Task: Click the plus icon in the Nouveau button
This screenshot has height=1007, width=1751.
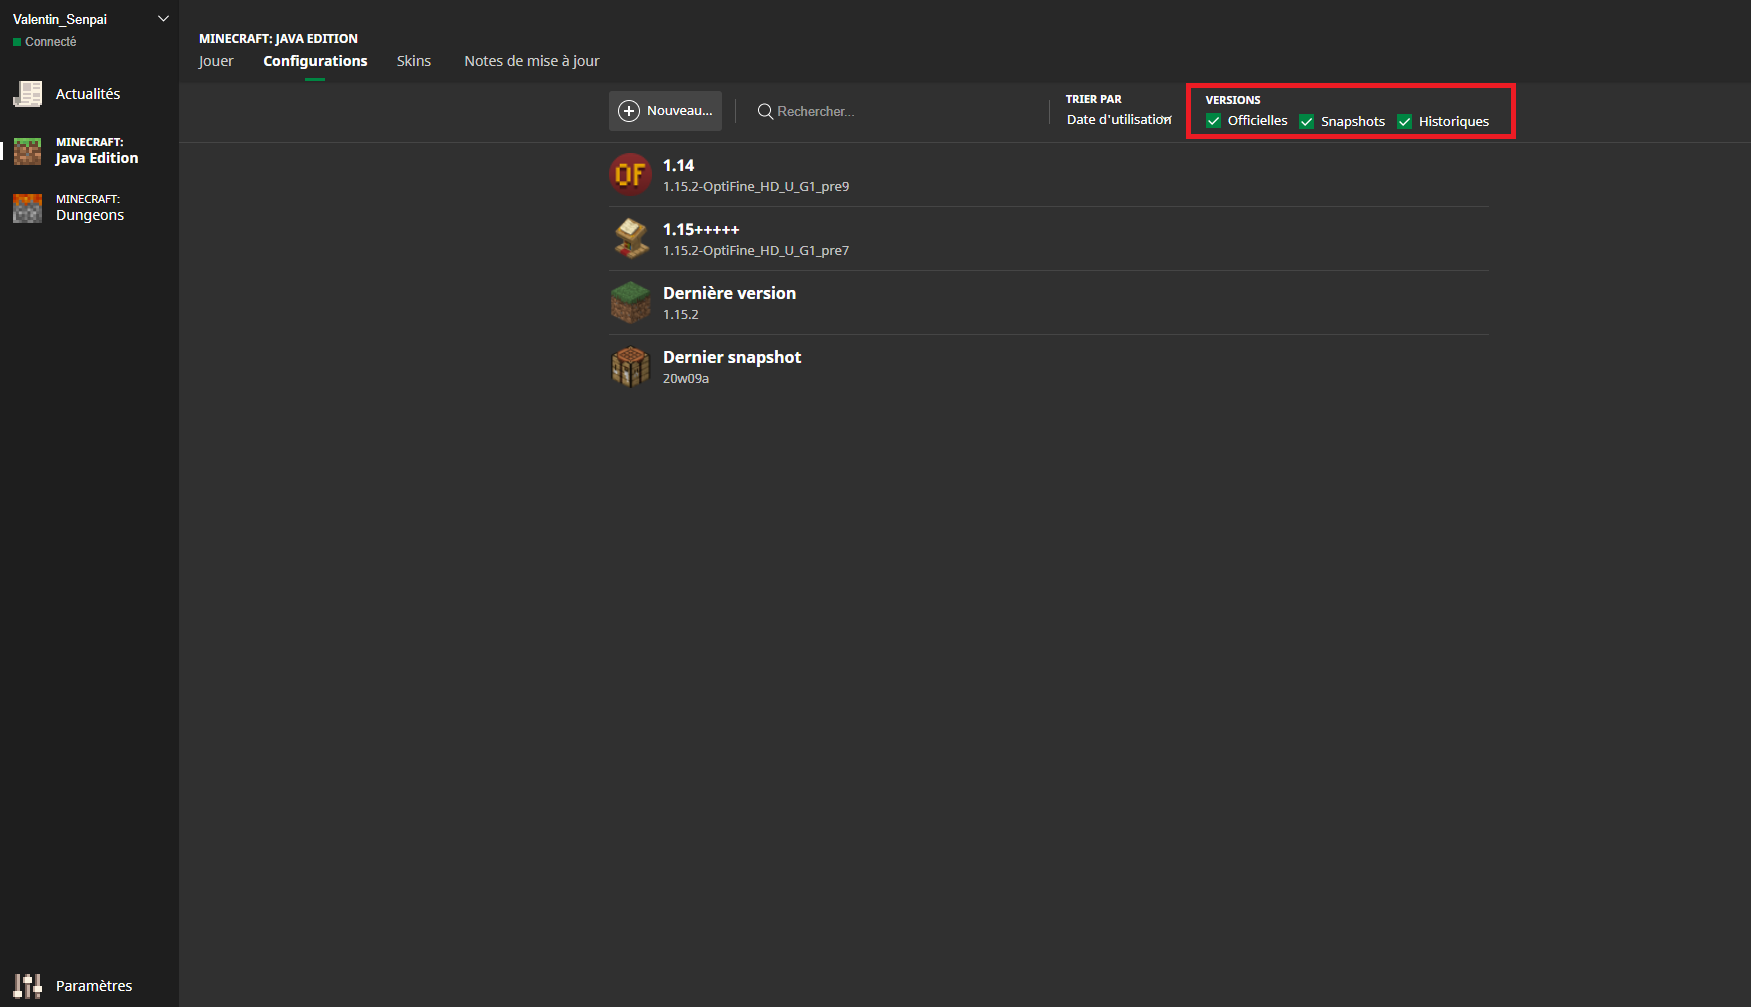Action: 629,111
